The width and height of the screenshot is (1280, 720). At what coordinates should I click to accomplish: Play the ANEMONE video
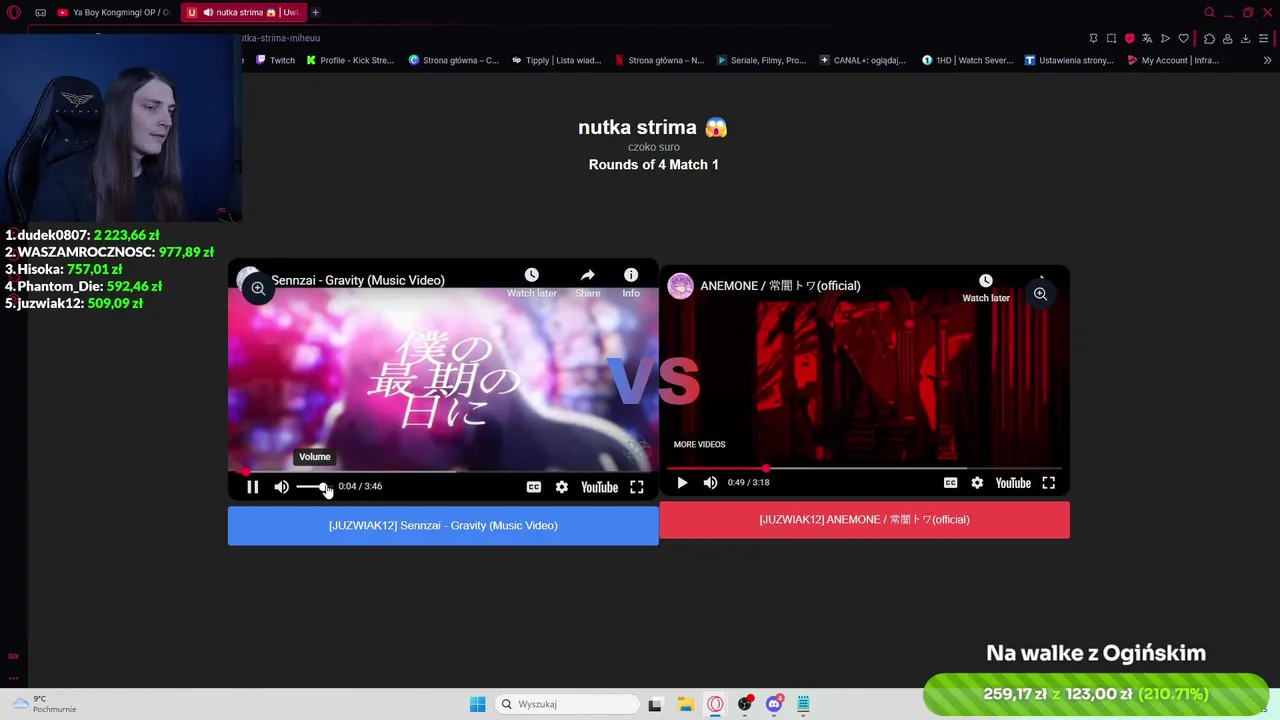click(682, 483)
